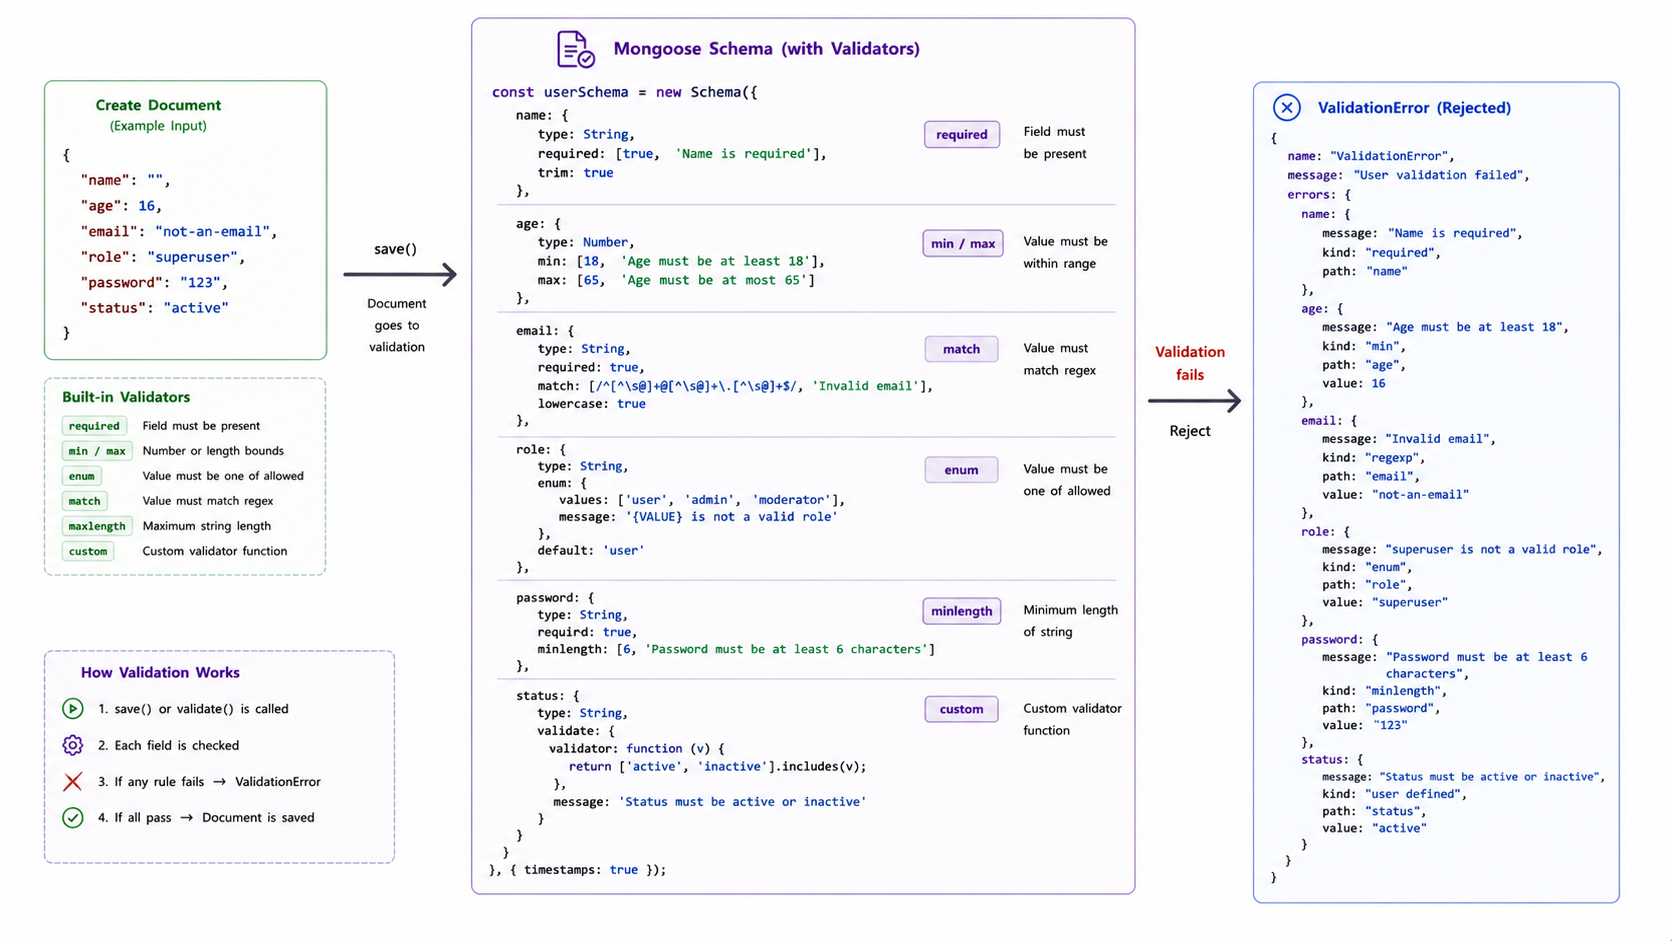Click the Create Document heading
Viewport: 1672px width, 941px height.
pyautogui.click(x=158, y=105)
